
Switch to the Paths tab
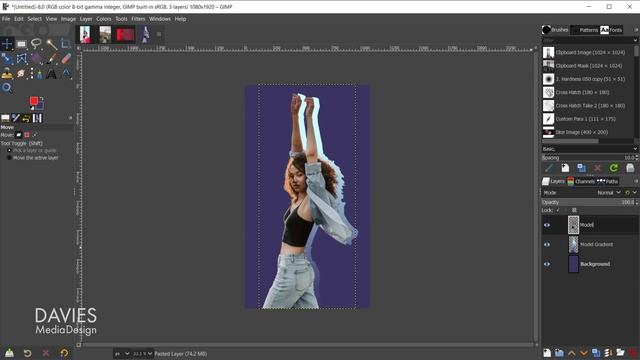[x=607, y=181]
